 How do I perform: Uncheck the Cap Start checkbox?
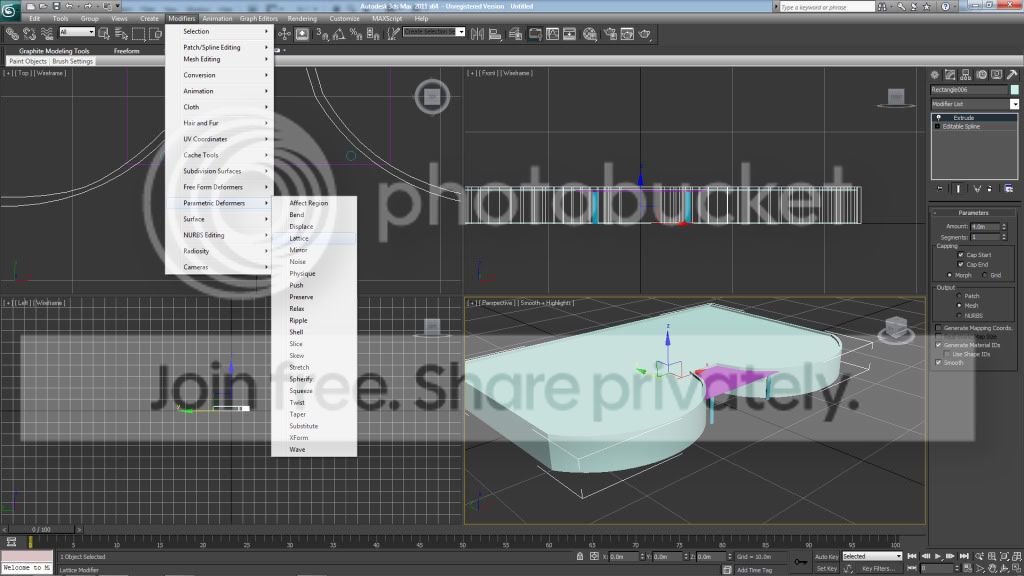(x=961, y=255)
